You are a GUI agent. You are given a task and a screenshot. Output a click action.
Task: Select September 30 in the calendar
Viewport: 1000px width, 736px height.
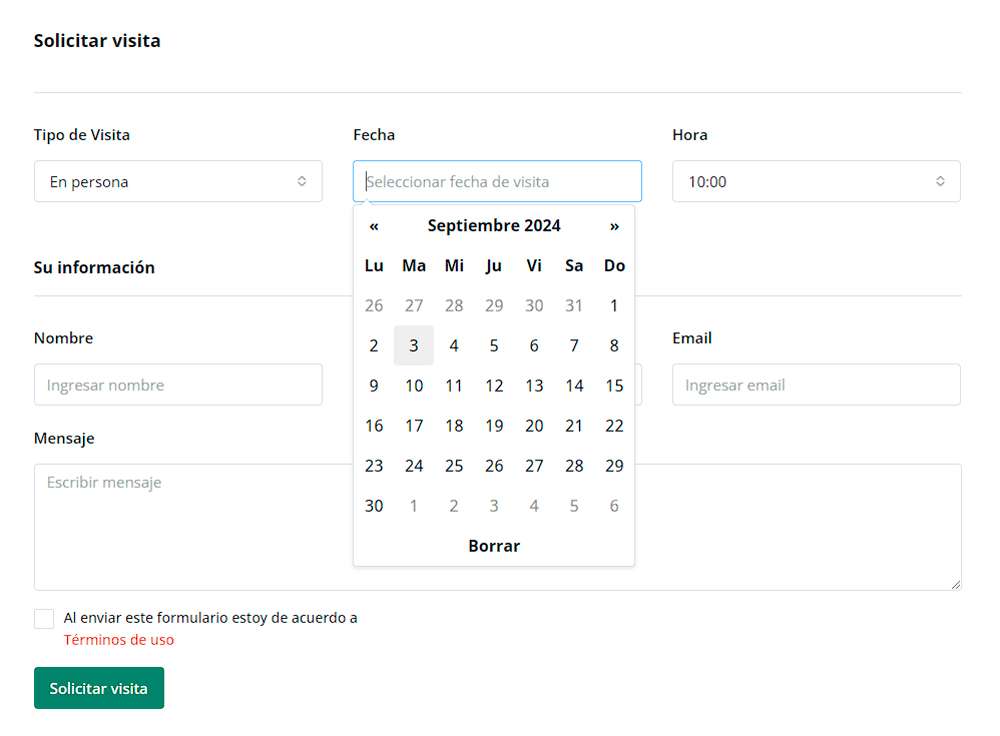[374, 506]
